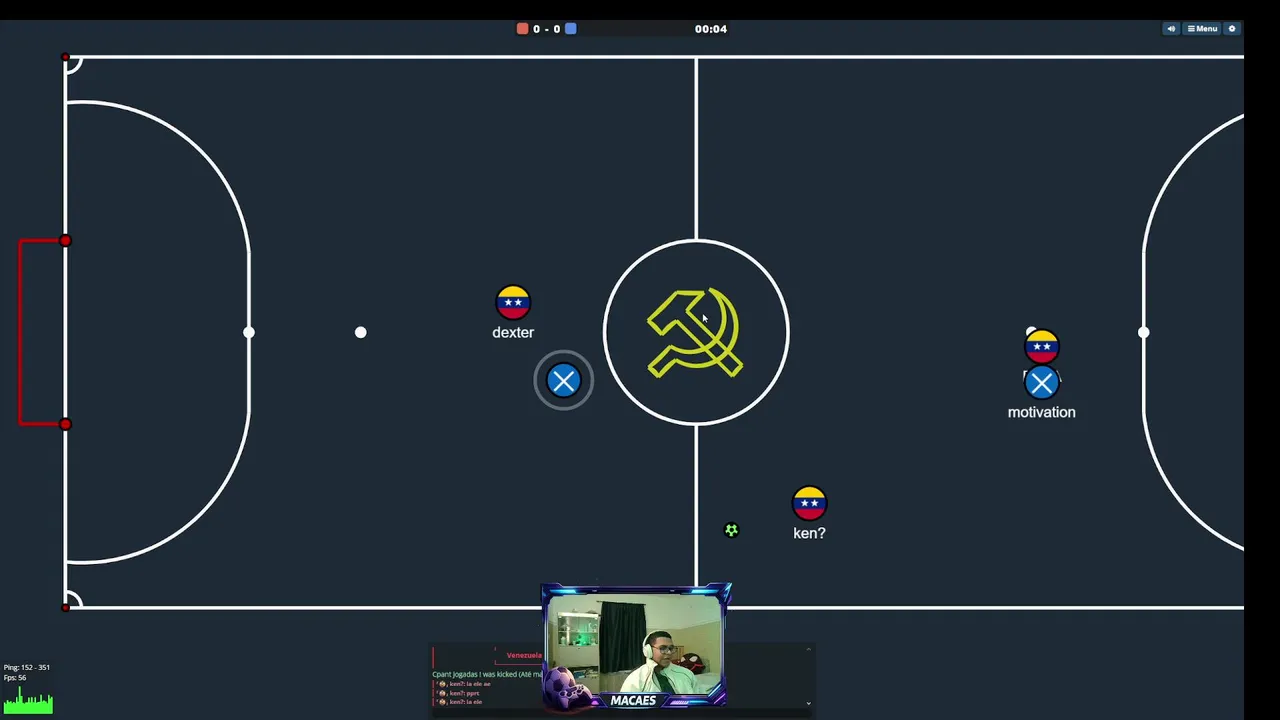Click the dexter player name label
Viewport: 1280px width, 720px height.
point(513,332)
